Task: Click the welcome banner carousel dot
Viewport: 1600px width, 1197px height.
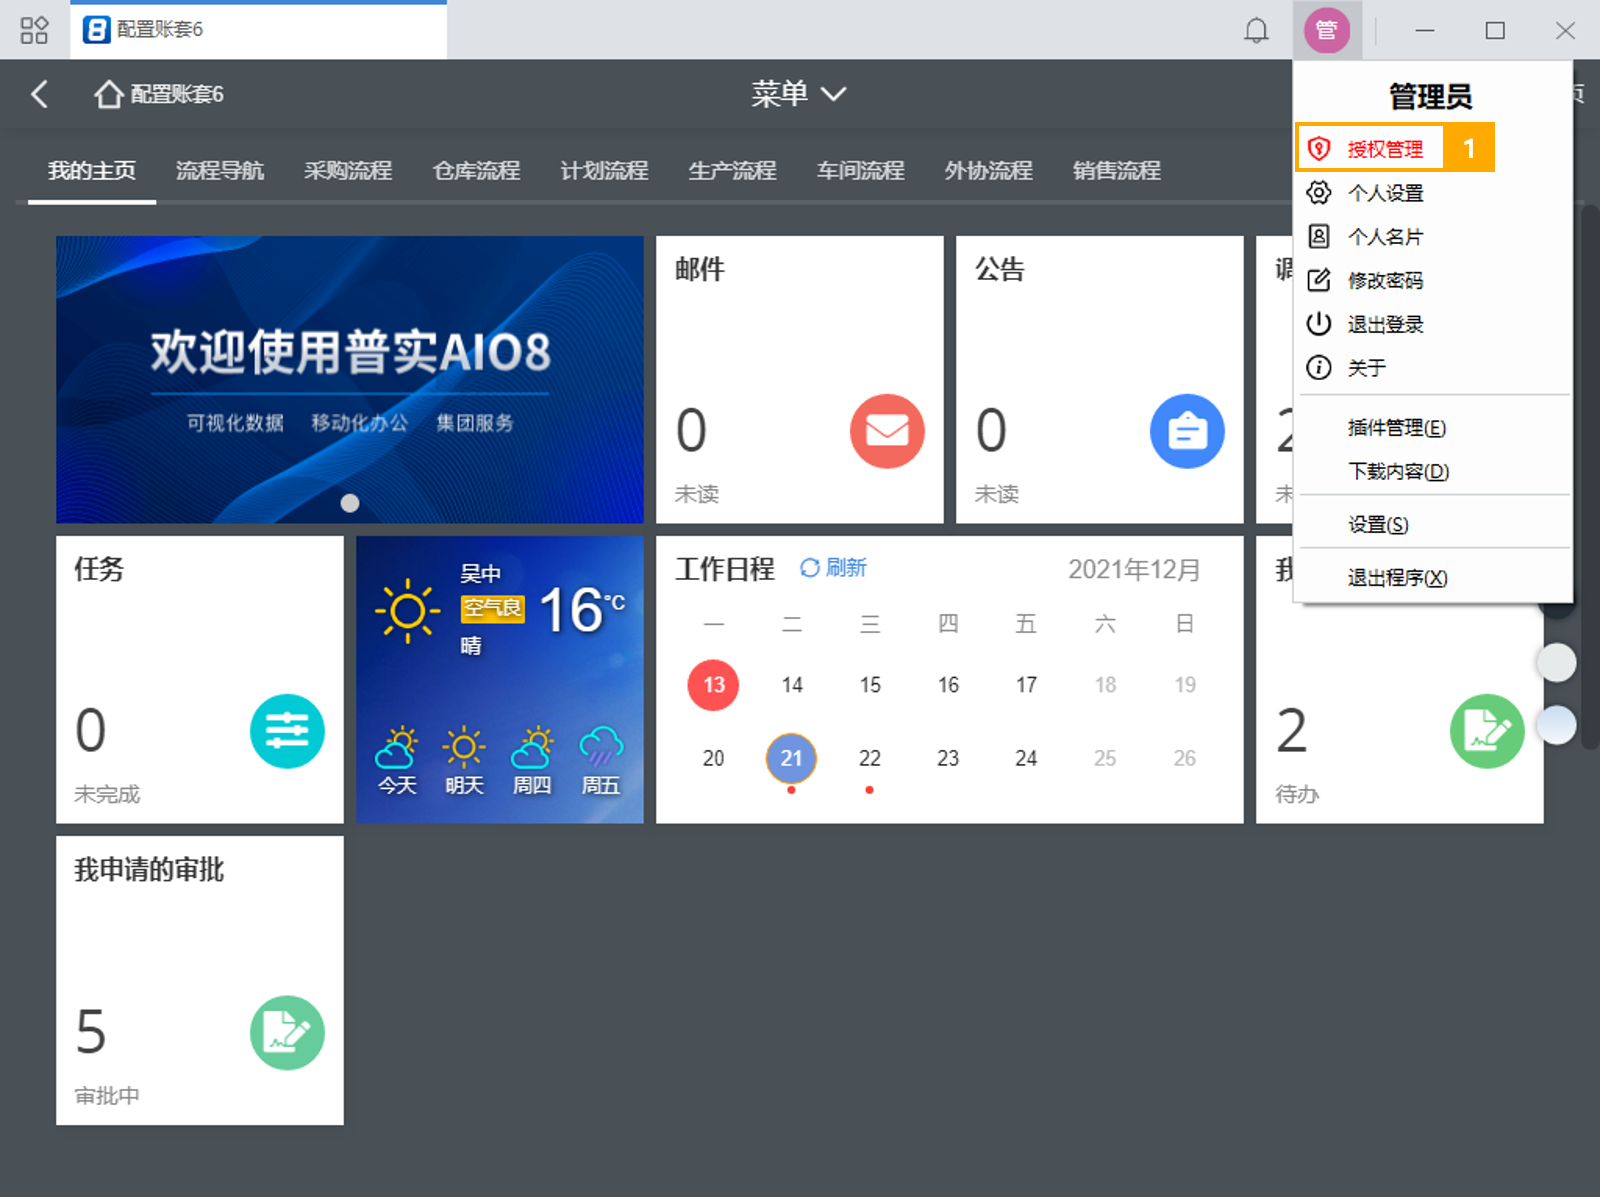Action: [x=349, y=503]
